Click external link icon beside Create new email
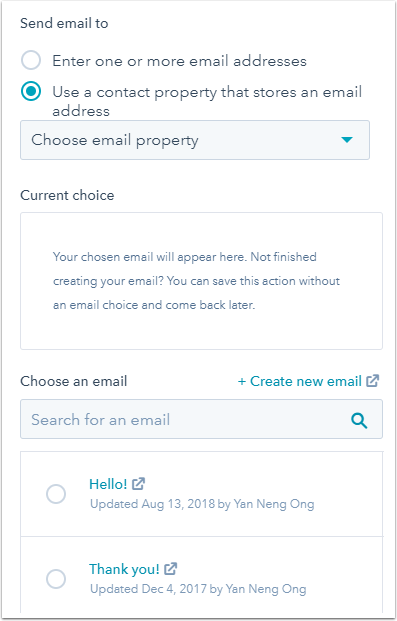Image resolution: width=397 pixels, height=621 pixels. (x=372, y=381)
